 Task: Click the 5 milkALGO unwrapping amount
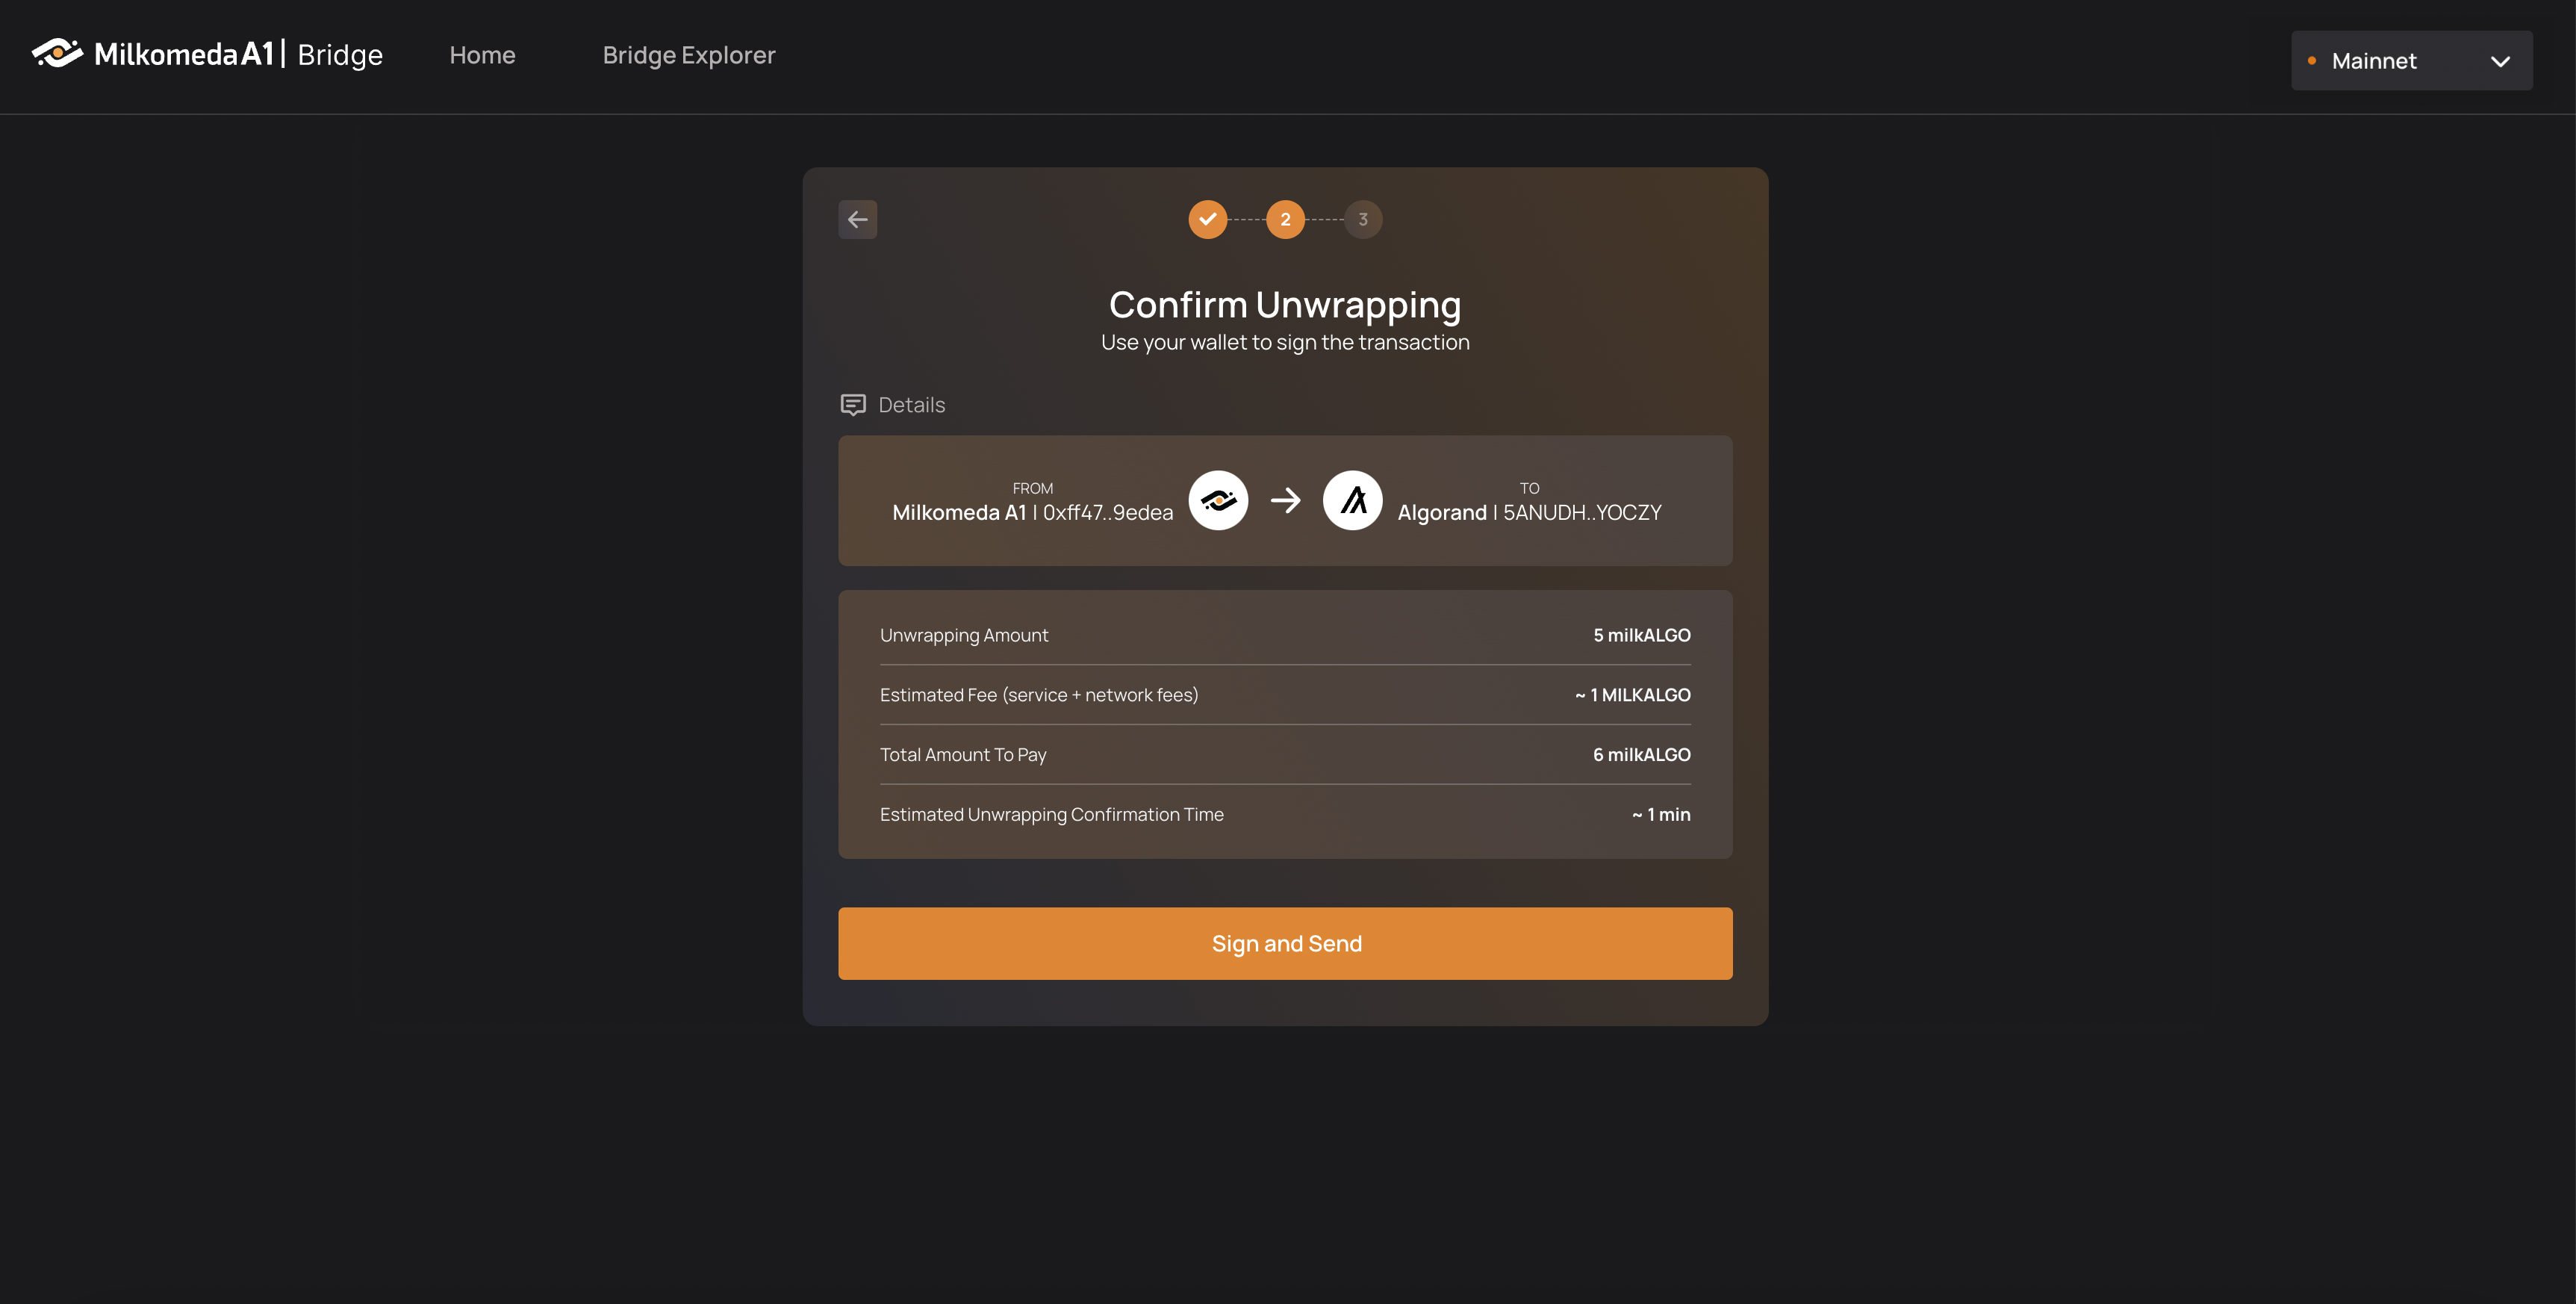click(1641, 635)
